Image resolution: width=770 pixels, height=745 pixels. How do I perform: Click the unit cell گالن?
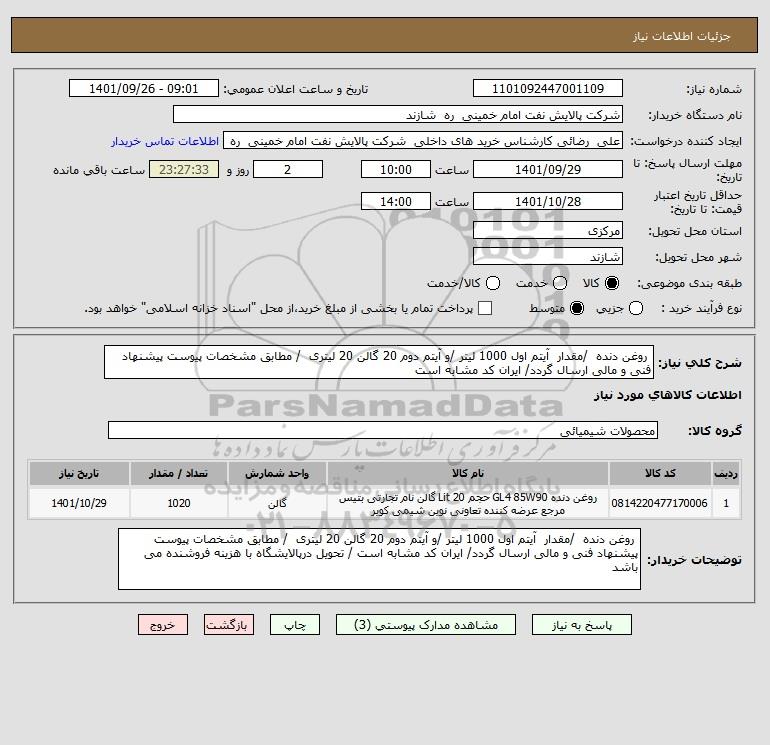click(277, 503)
